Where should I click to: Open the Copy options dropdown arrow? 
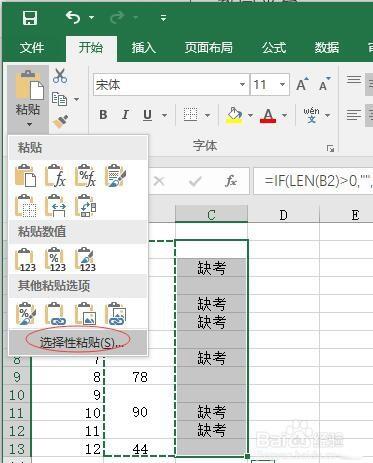pos(76,99)
